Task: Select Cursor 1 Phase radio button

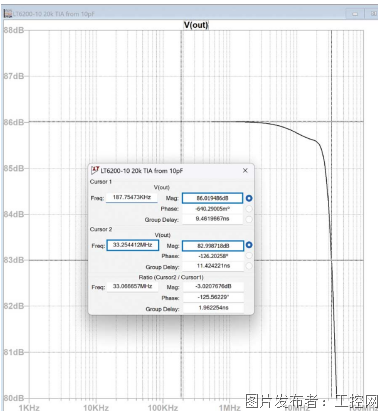Action: [x=249, y=209]
